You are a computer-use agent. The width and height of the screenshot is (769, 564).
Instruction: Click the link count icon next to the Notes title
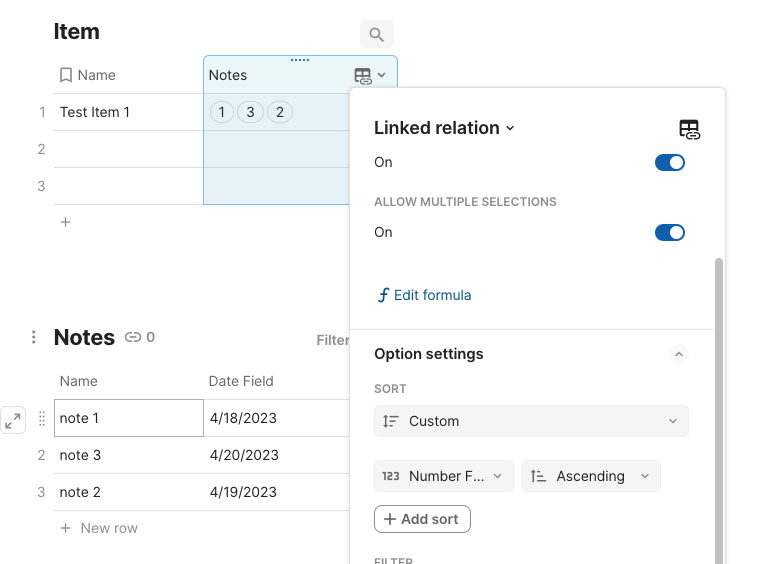pyautogui.click(x=133, y=338)
